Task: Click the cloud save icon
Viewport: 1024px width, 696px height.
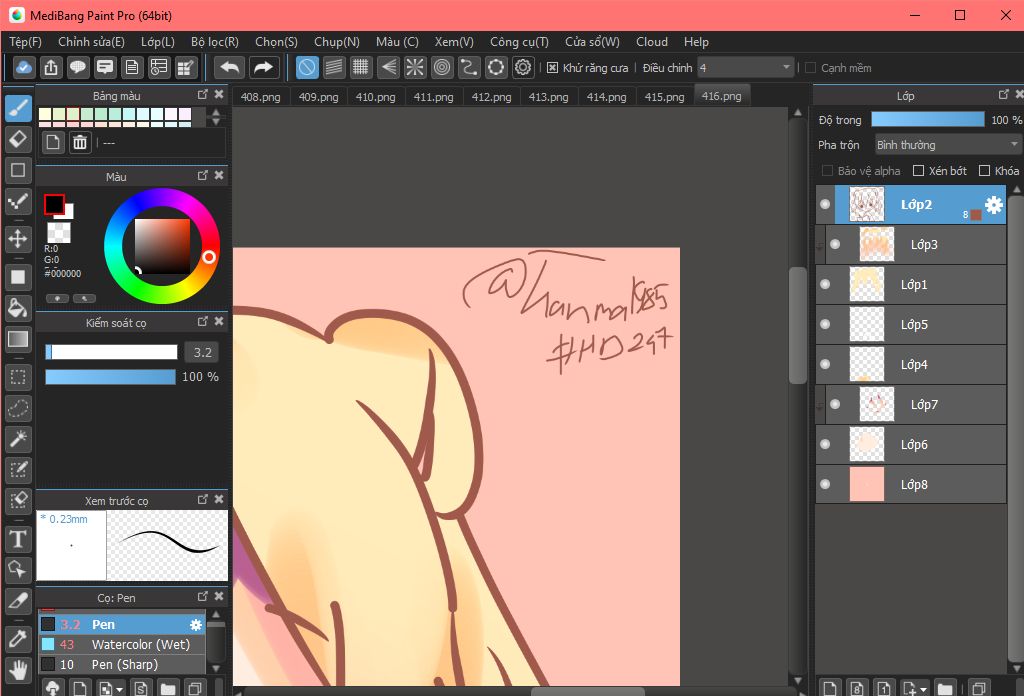Action: [x=24, y=67]
